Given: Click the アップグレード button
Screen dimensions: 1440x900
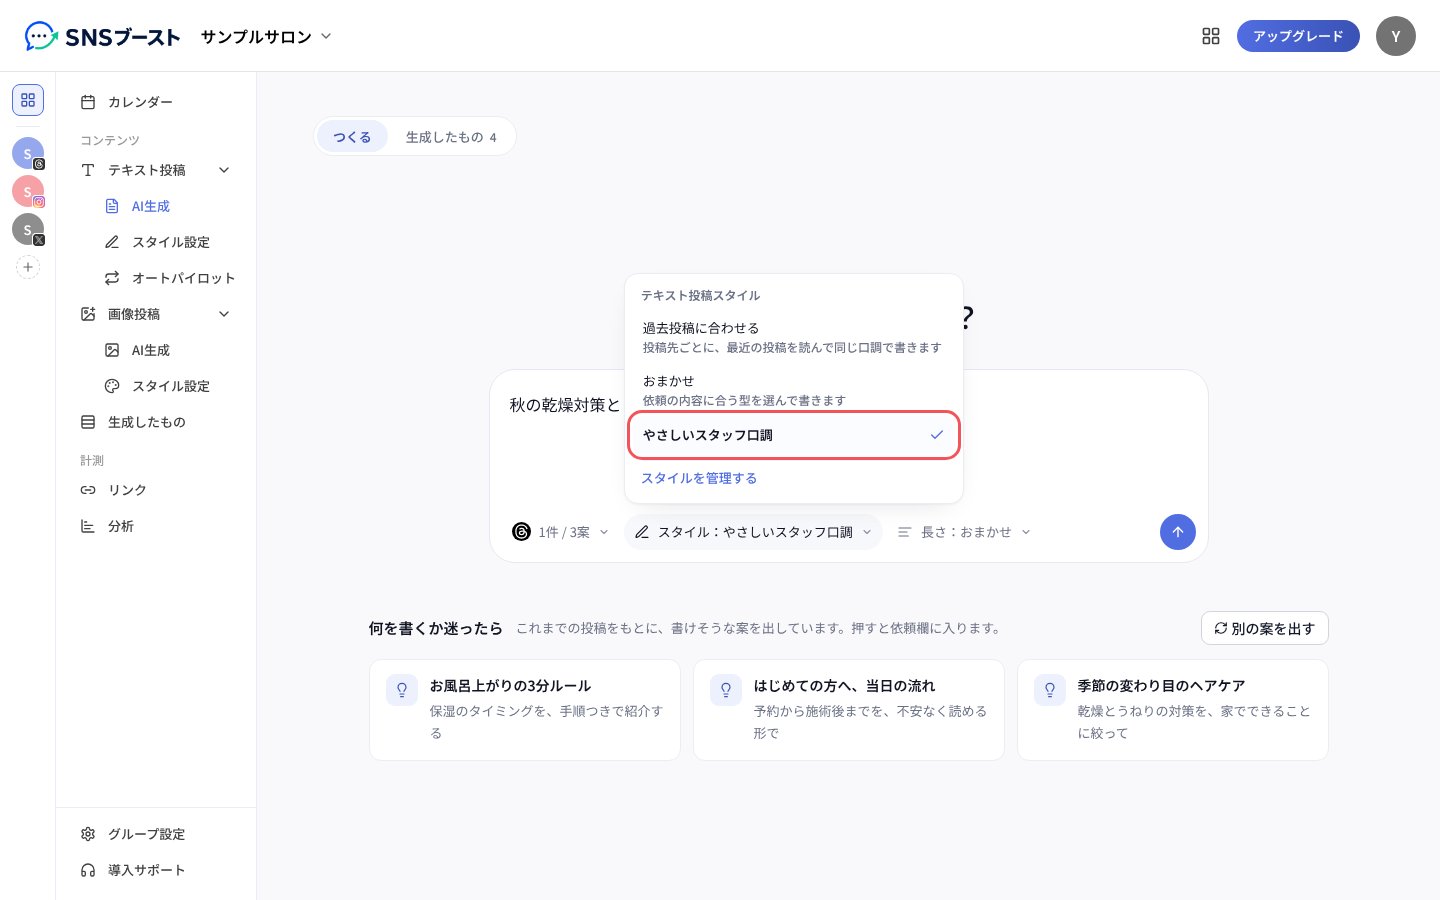Looking at the screenshot, I should [x=1298, y=36].
